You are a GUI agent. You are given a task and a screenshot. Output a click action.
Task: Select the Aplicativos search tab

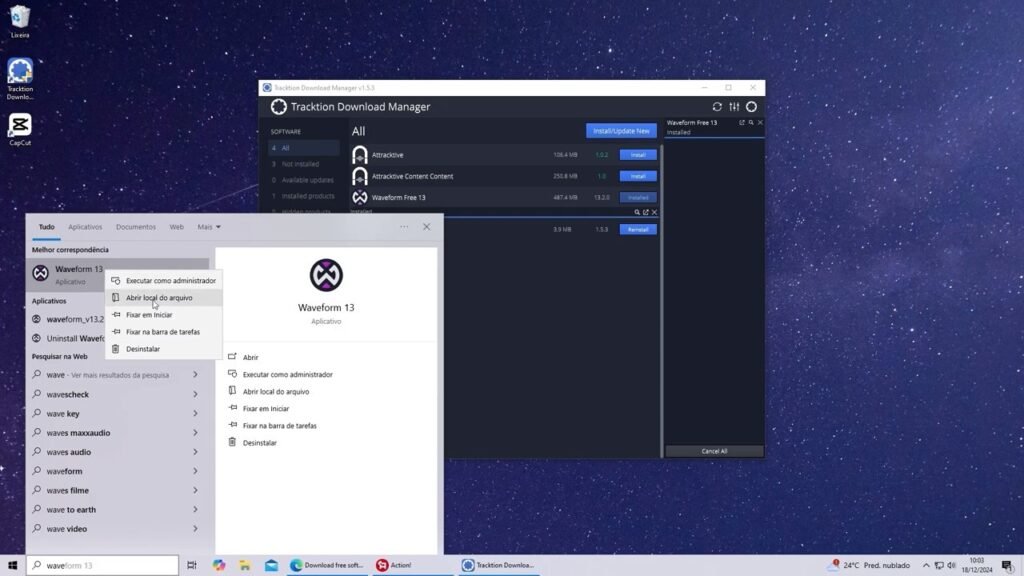85,227
